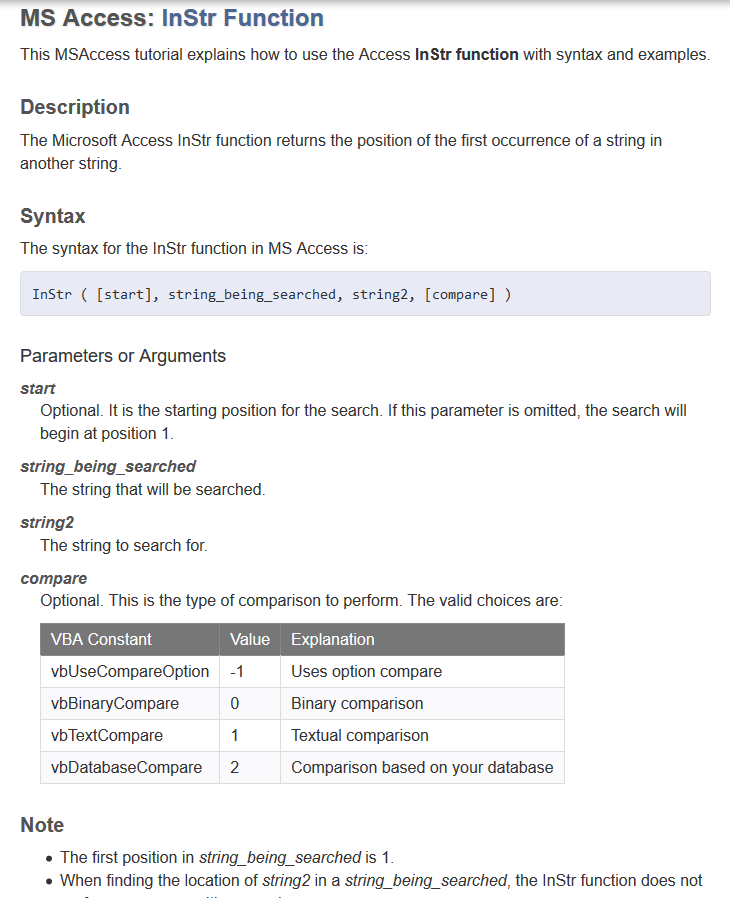Select the vbBinaryCompare table cell
Image resolution: width=730 pixels, height=898 pixels.
(115, 703)
